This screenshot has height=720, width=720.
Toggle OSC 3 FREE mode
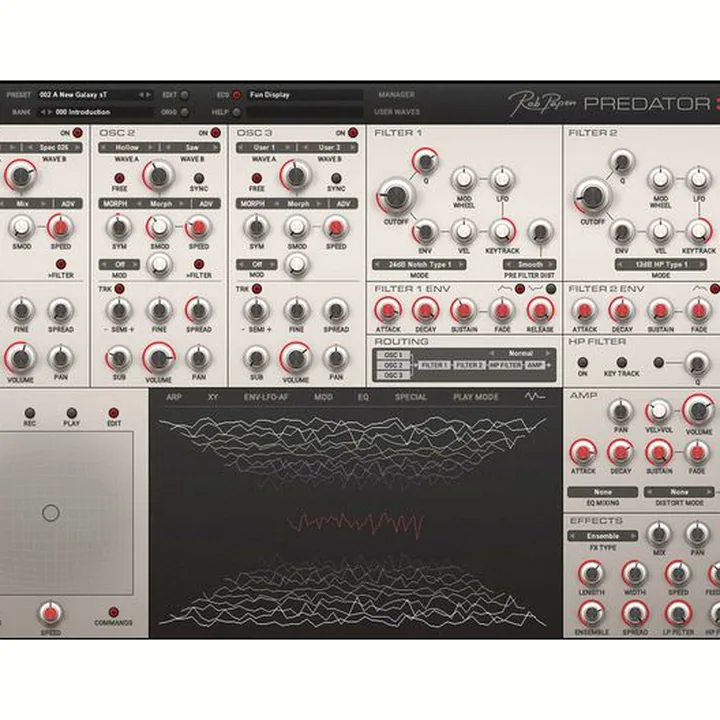(x=256, y=178)
